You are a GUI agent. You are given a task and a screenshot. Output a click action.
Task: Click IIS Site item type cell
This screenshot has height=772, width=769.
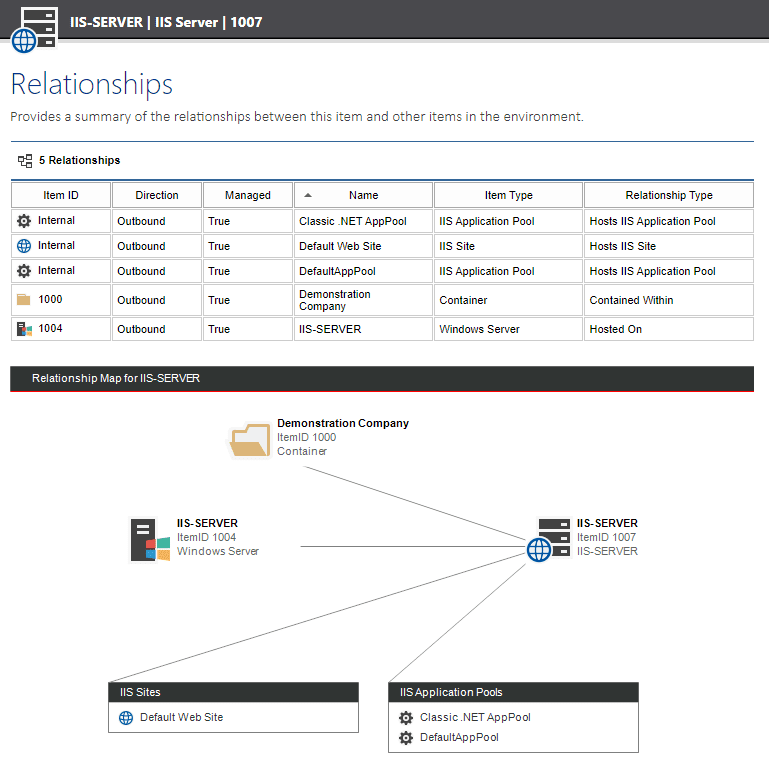coord(509,246)
